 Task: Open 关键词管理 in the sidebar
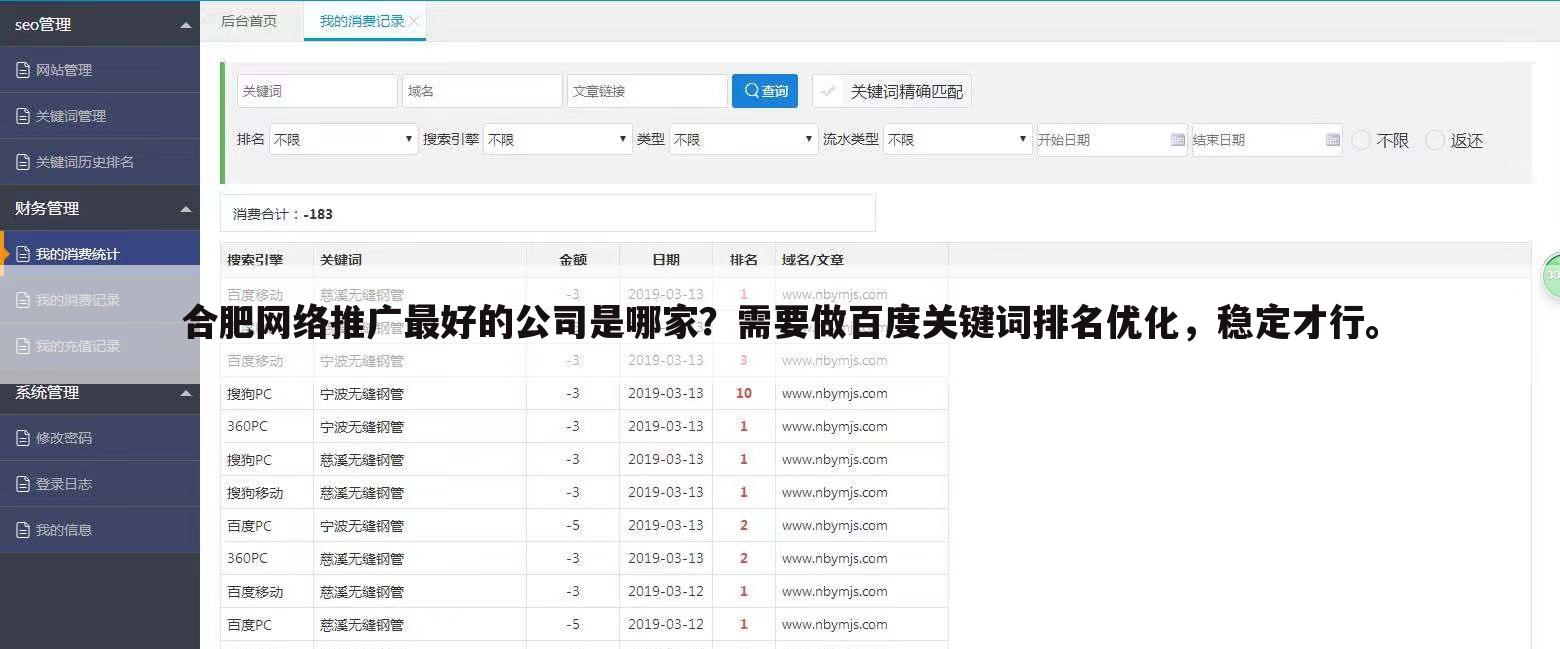coord(100,116)
